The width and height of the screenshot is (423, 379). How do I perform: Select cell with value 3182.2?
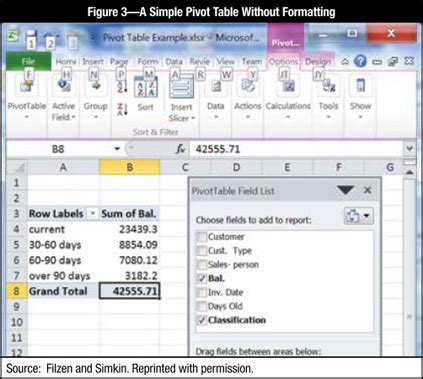coord(130,276)
